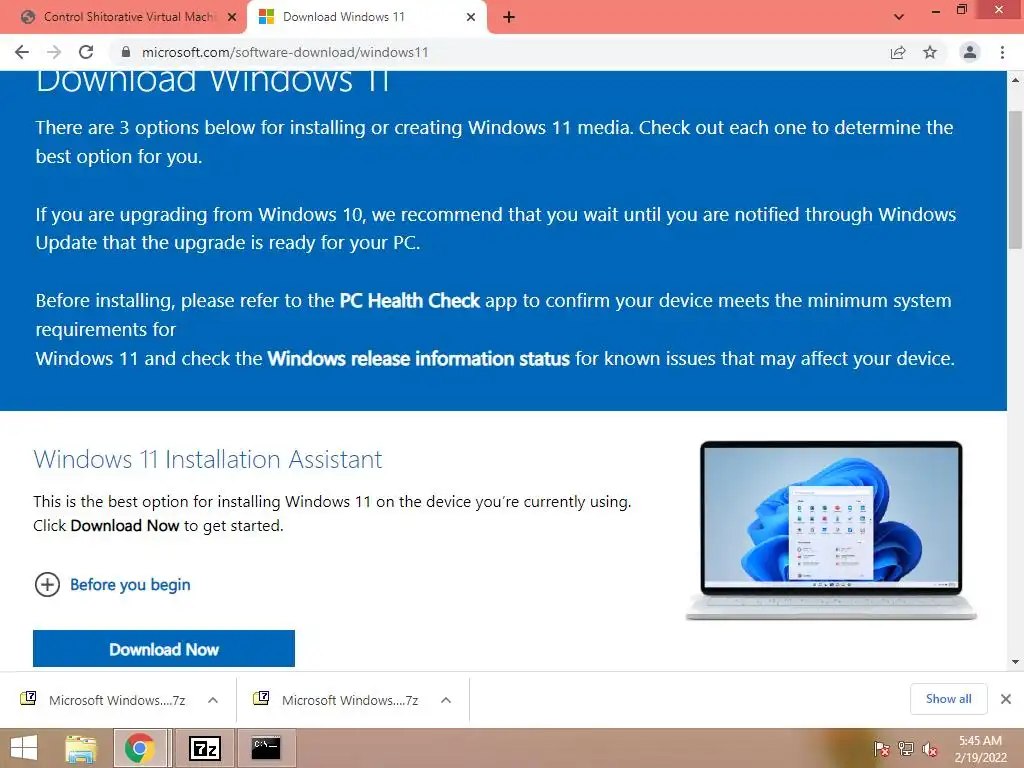Open Chrome three-dot menu
Screen dimensions: 1024x768
(1002, 52)
